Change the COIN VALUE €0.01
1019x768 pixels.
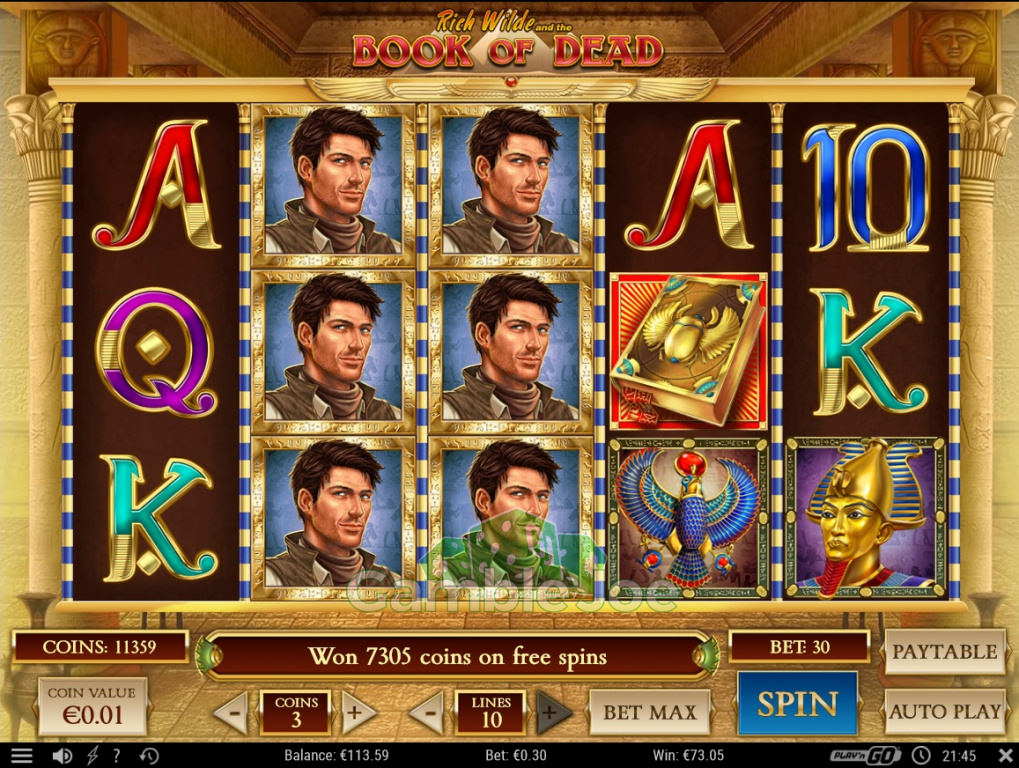click(x=92, y=706)
